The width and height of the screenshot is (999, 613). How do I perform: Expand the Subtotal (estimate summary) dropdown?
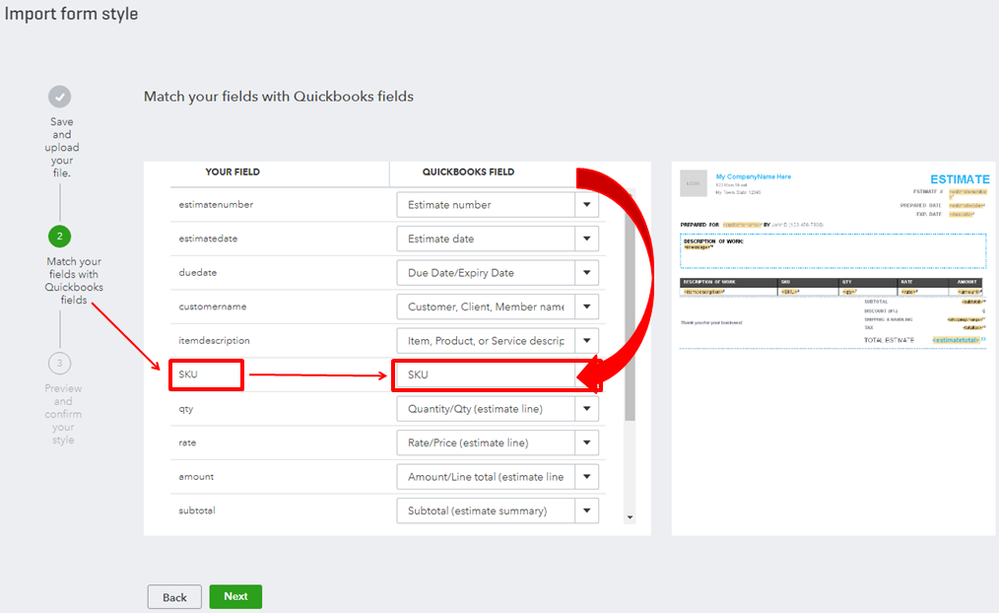point(586,511)
